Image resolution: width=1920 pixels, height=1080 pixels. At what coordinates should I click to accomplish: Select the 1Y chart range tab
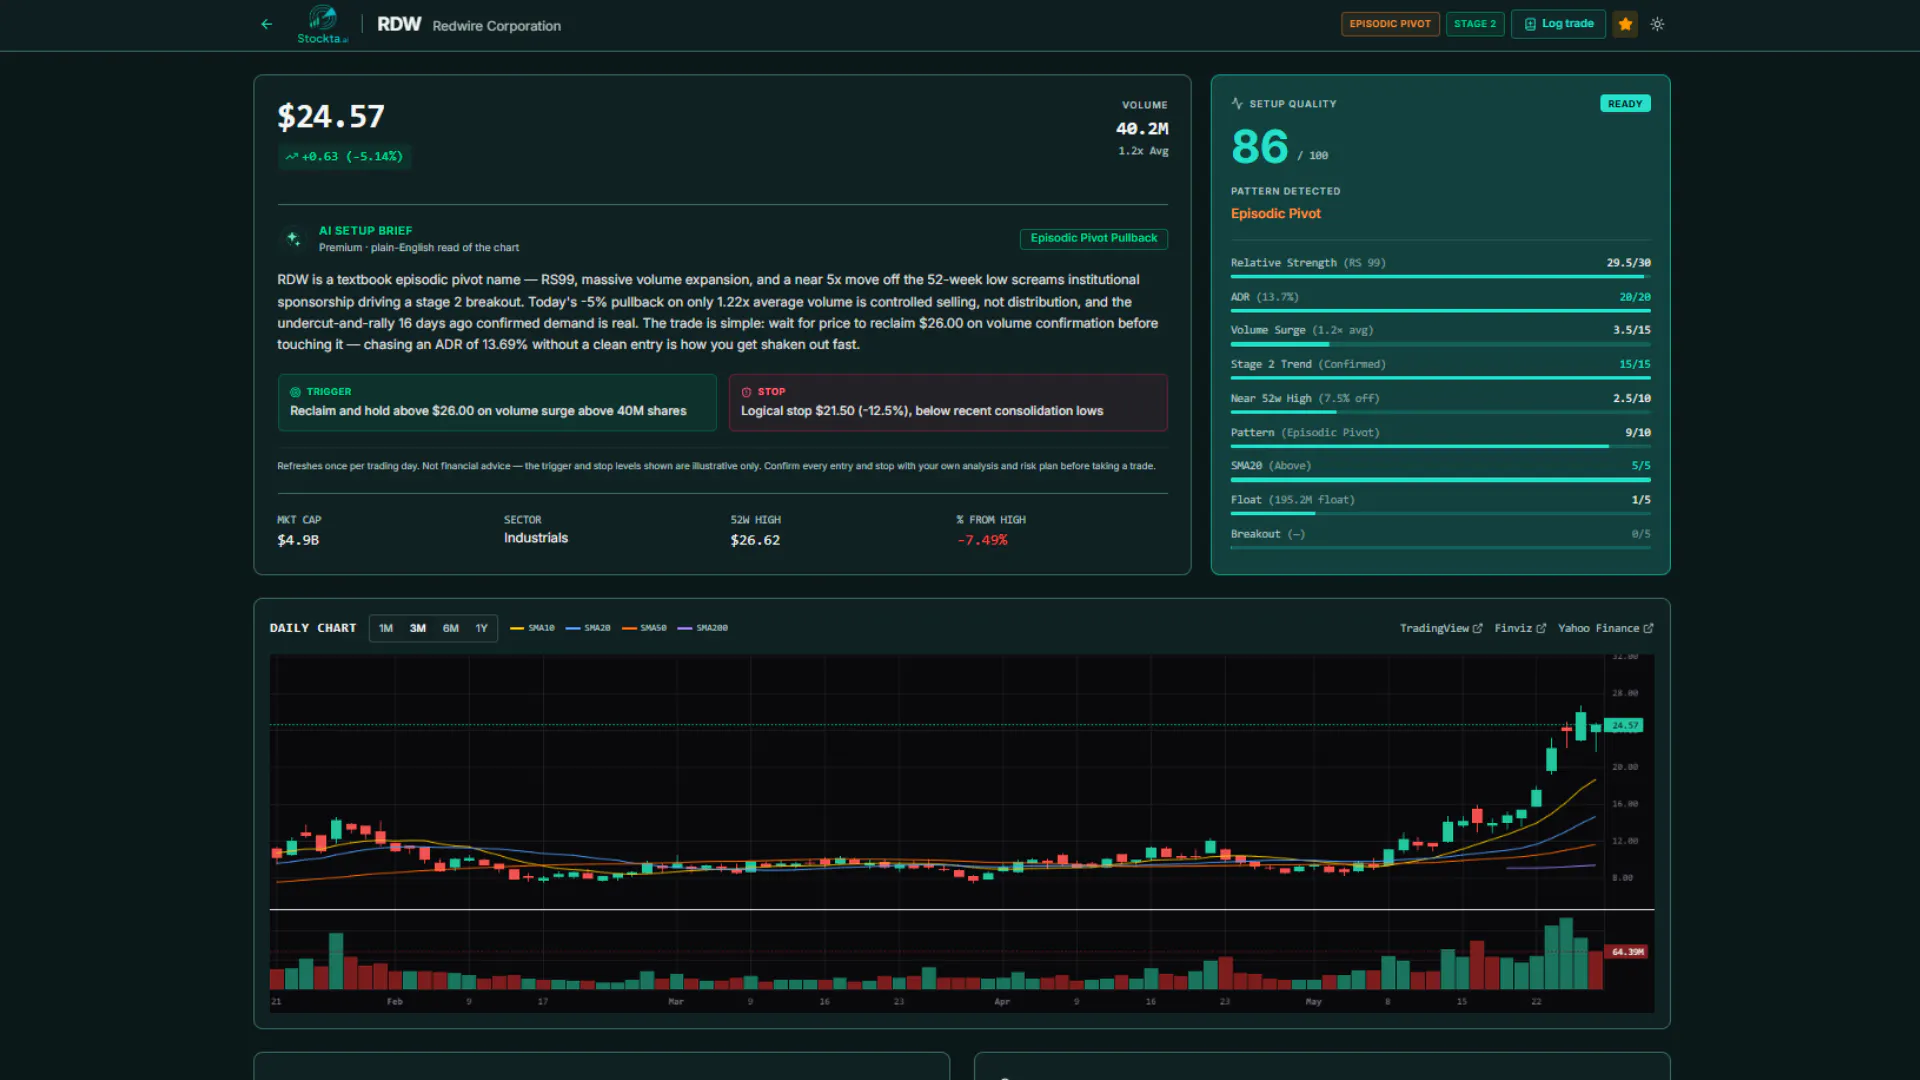pyautogui.click(x=482, y=628)
